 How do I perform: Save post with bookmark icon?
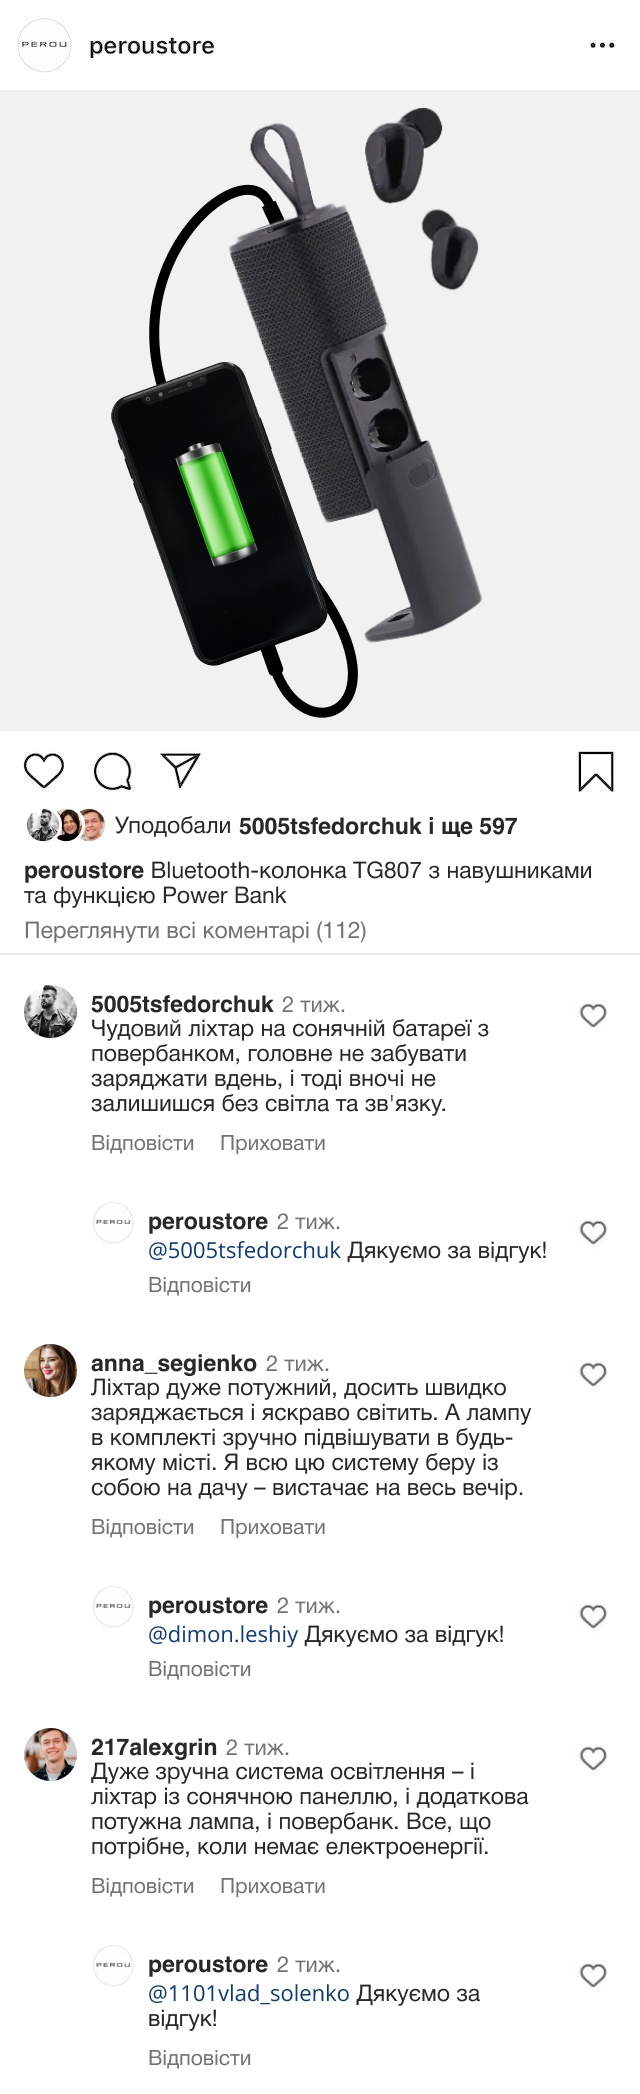596,771
